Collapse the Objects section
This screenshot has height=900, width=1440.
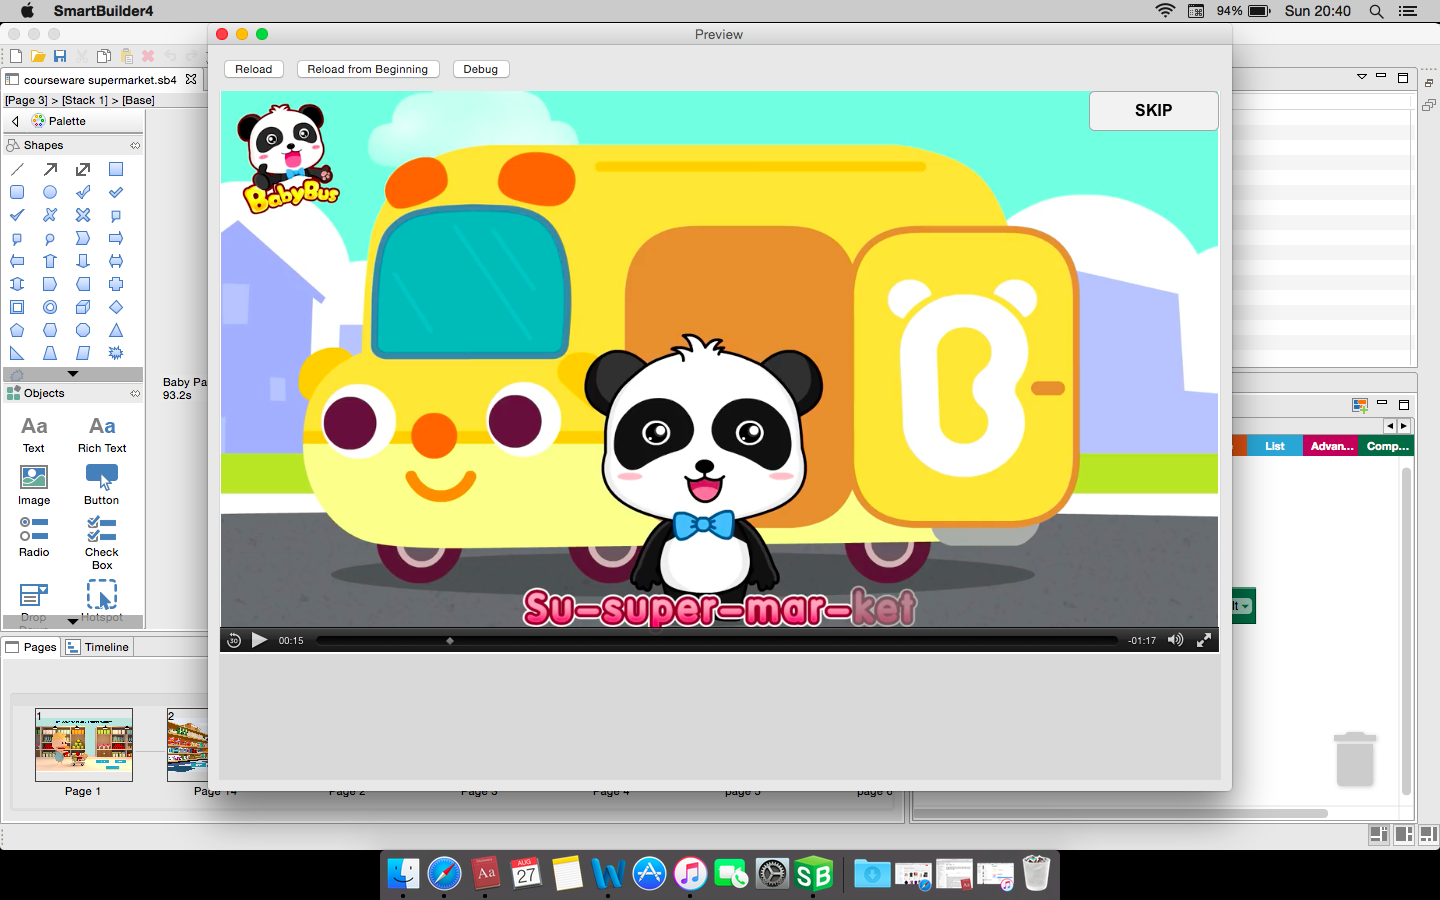(135, 393)
